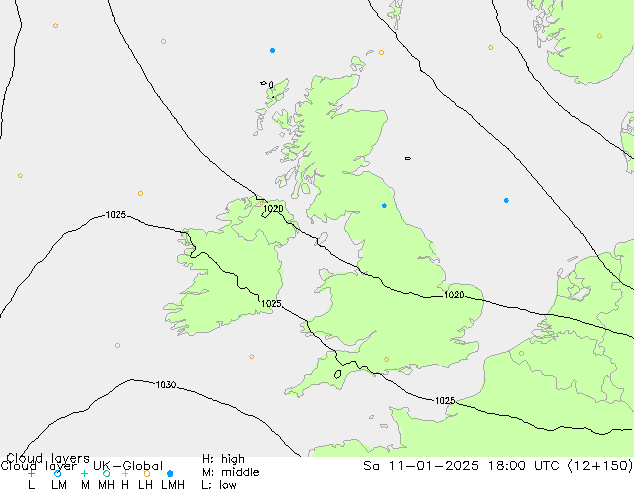
Task: Click the 'LM' legend letters
Action: click(59, 485)
